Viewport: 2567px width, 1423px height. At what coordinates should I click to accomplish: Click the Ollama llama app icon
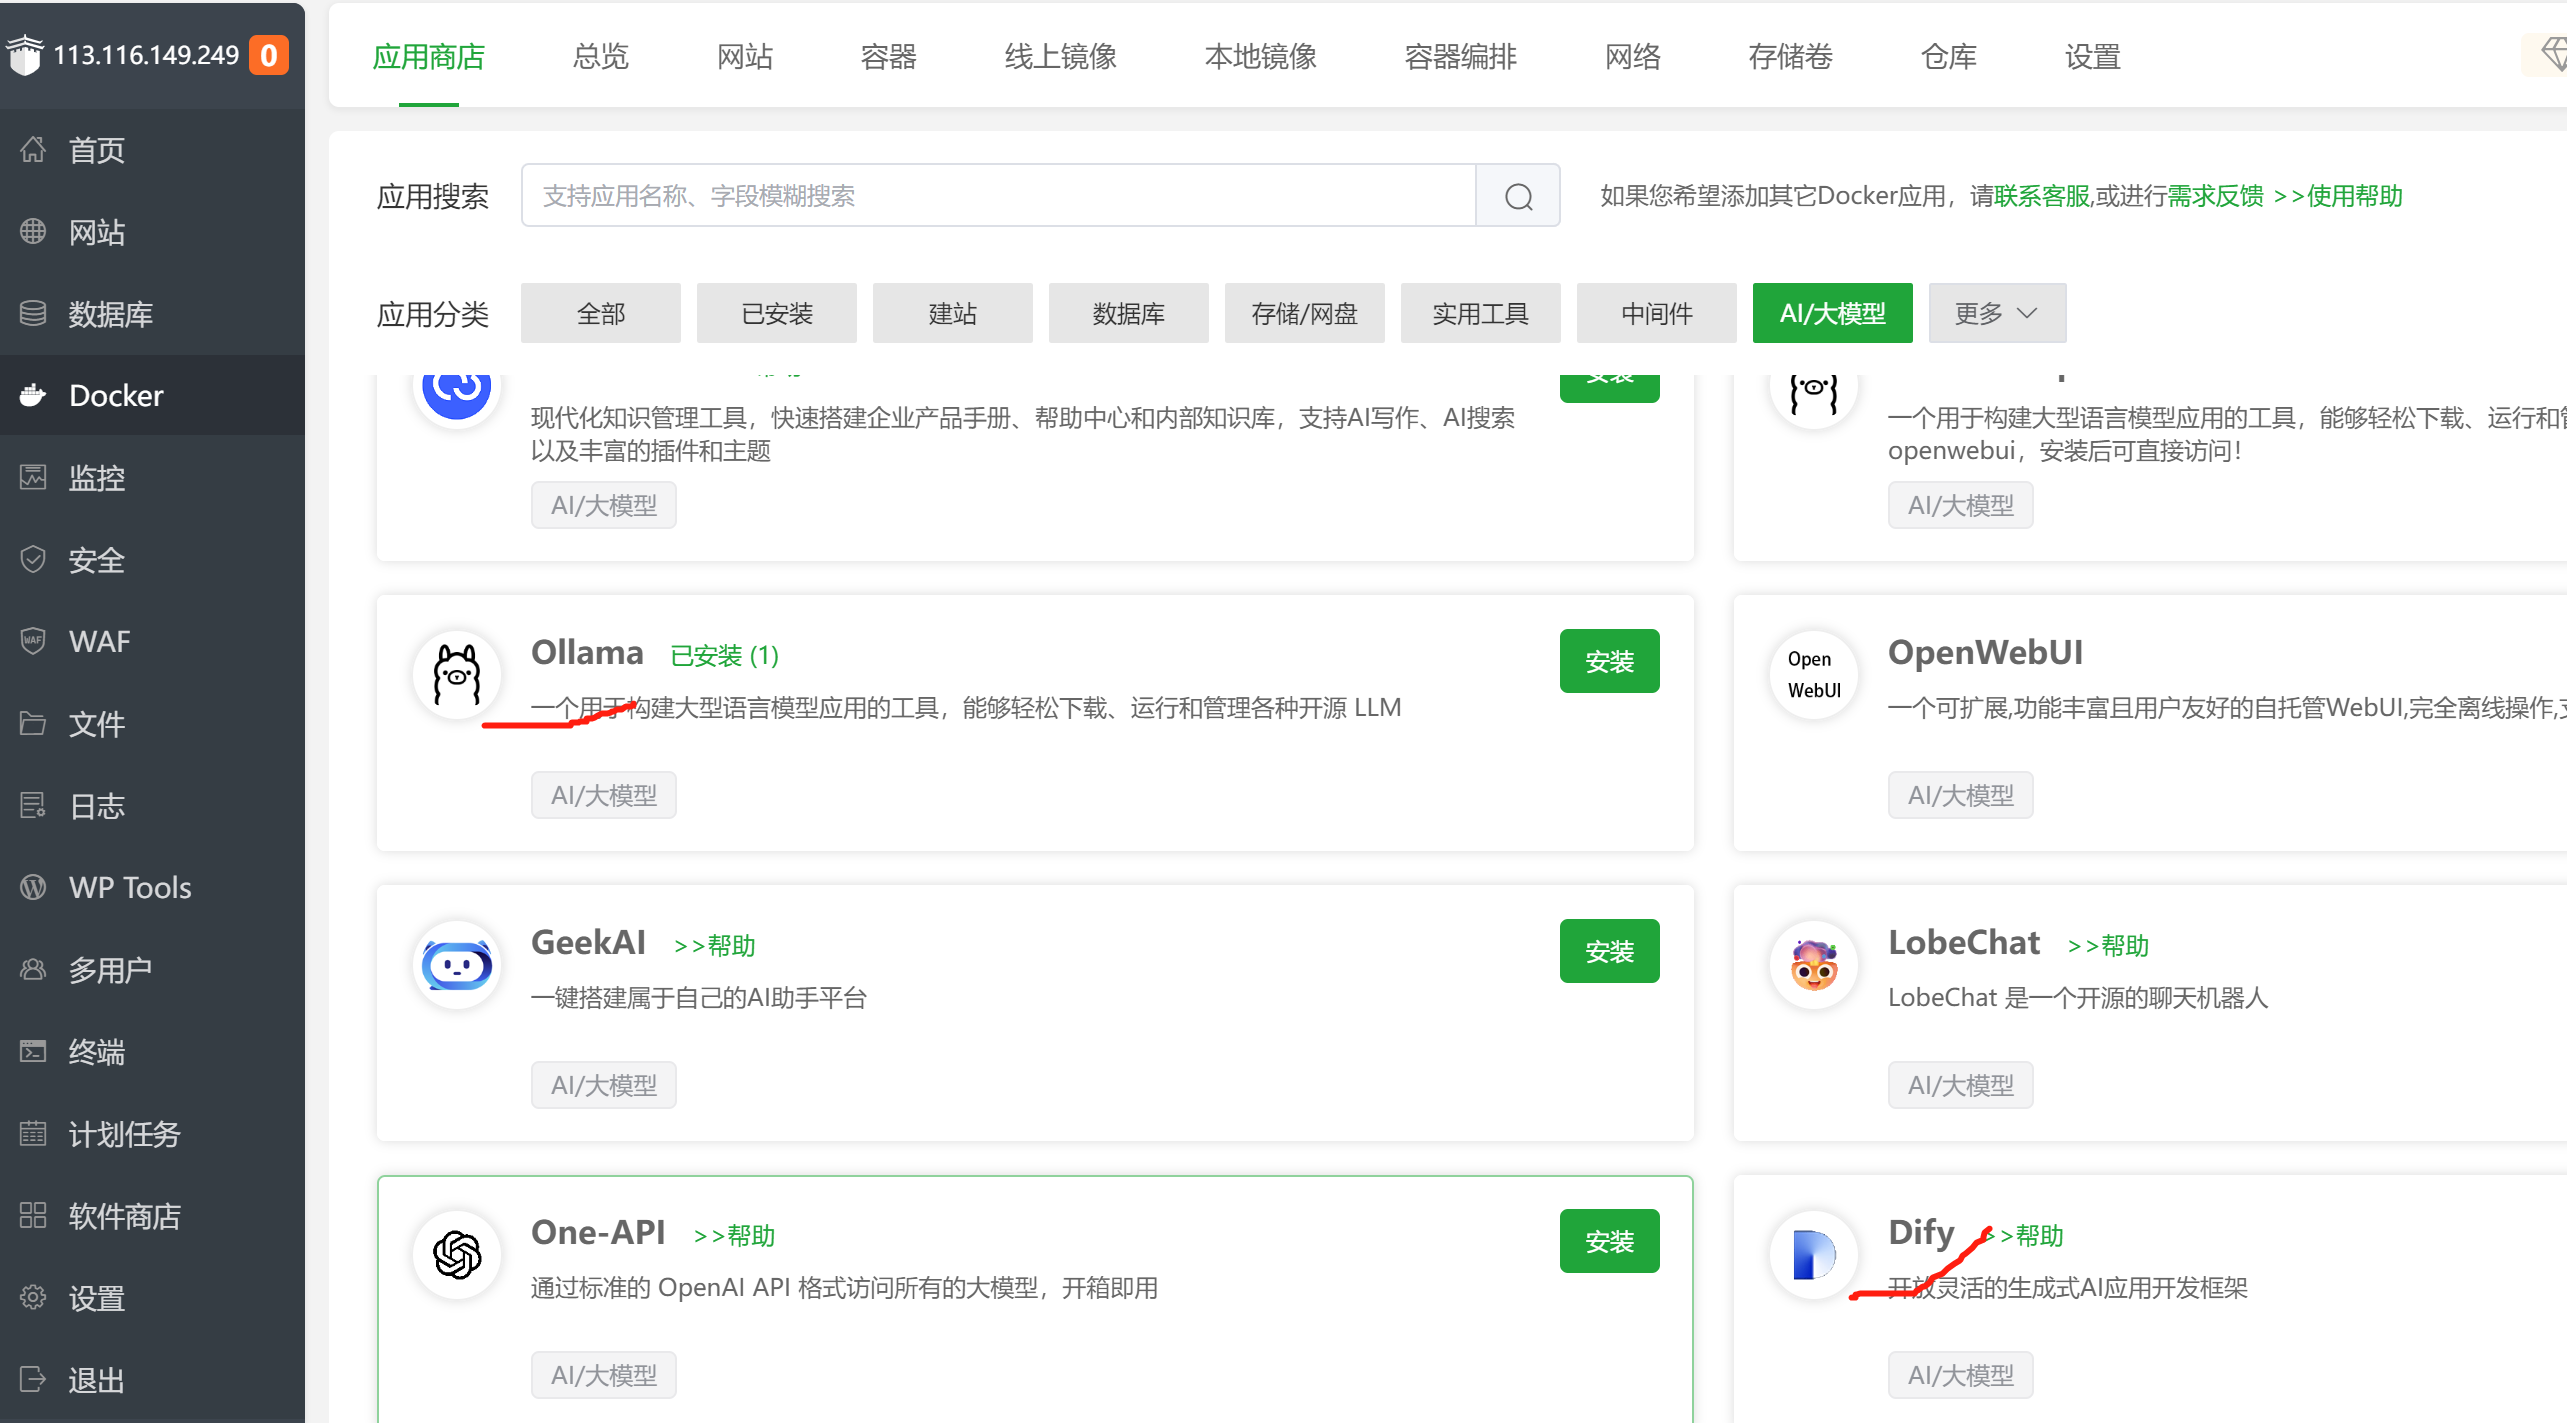click(x=457, y=675)
